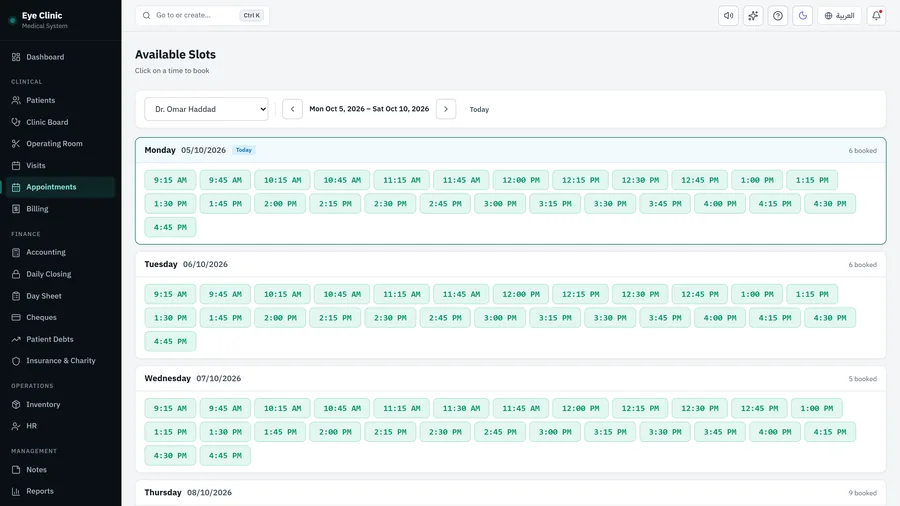Click the Dashboard grid icon in sidebar
The height and width of the screenshot is (506, 900).
(16, 57)
